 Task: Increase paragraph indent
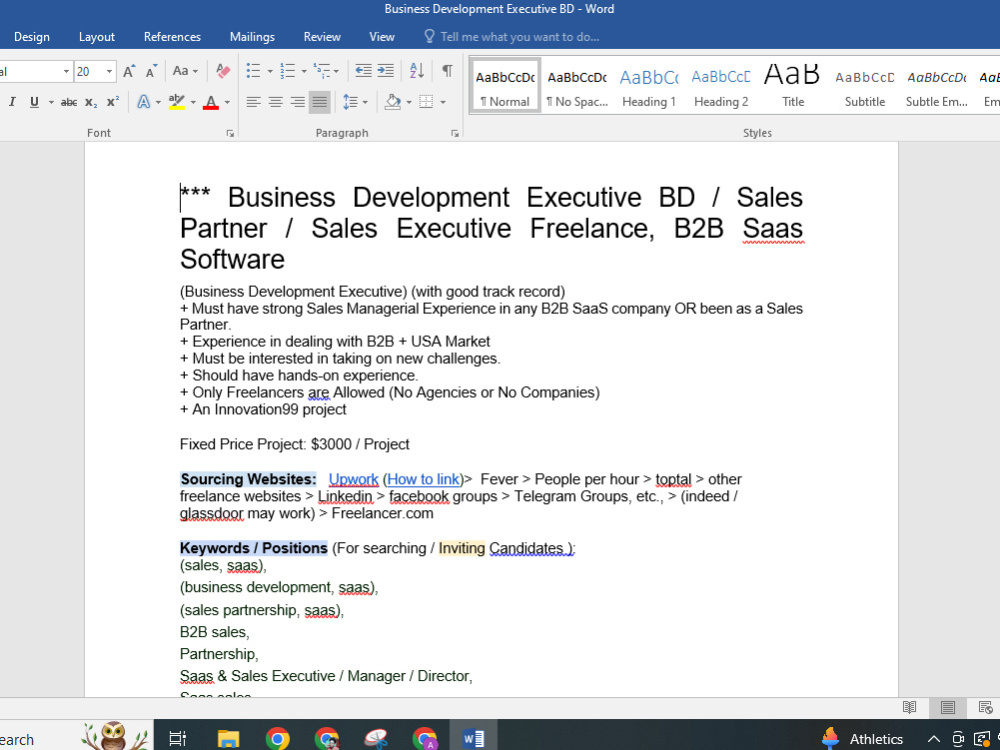point(386,71)
